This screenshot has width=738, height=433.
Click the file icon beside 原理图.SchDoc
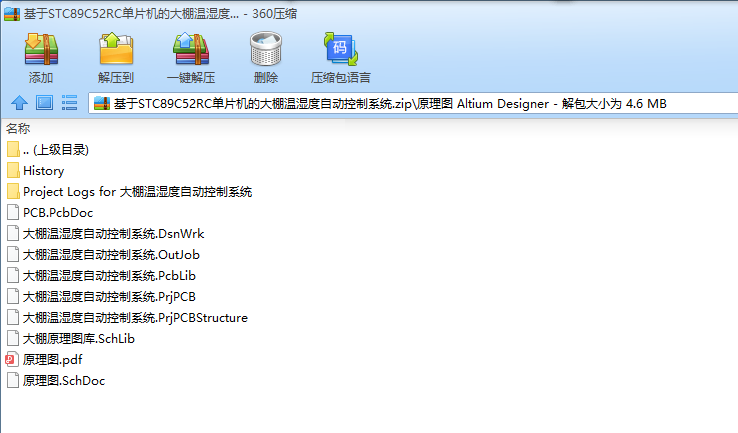point(13,380)
